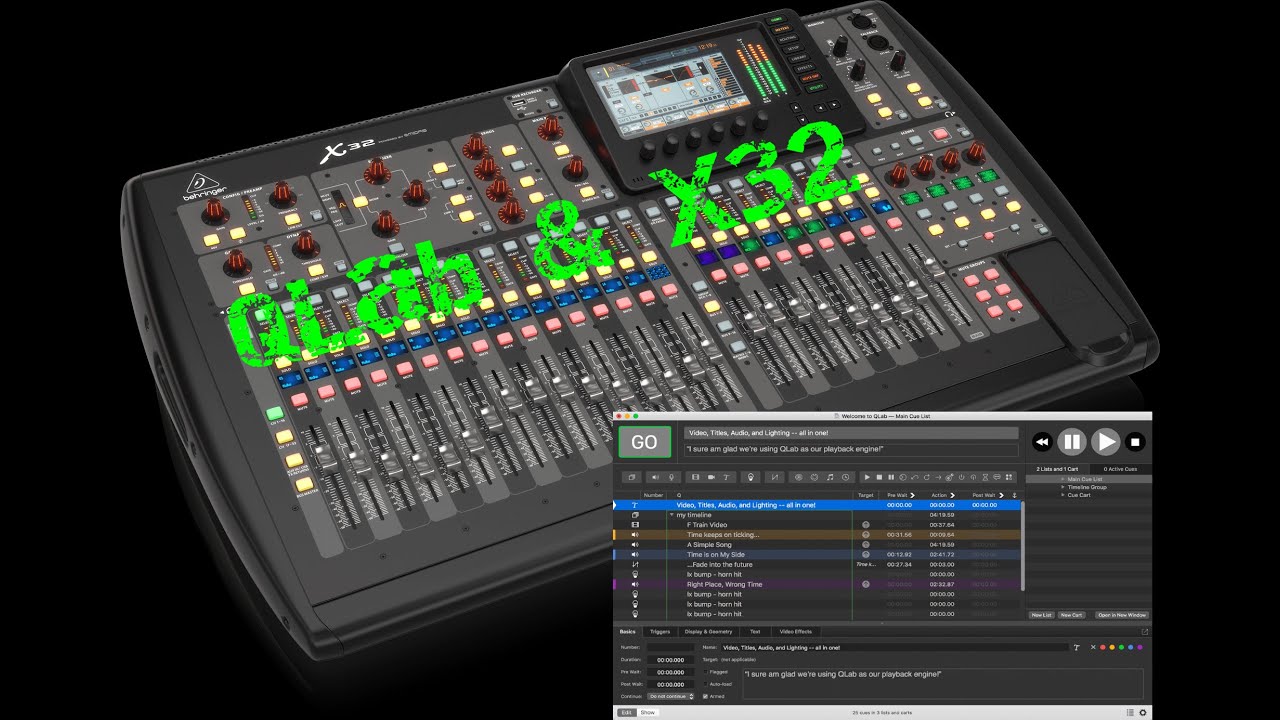Add a Timecode cue using the clock icon
Image resolution: width=1280 pixels, height=720 pixels.
click(x=845, y=477)
